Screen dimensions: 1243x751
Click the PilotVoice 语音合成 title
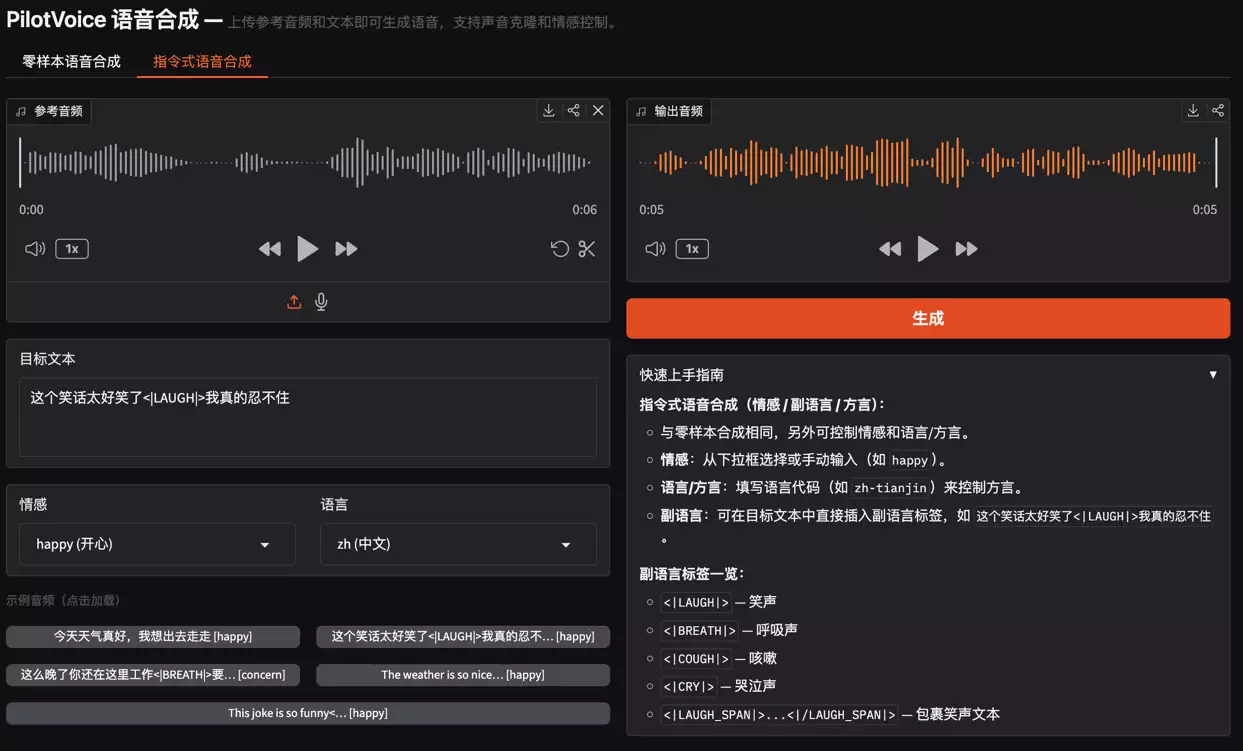click(x=103, y=19)
